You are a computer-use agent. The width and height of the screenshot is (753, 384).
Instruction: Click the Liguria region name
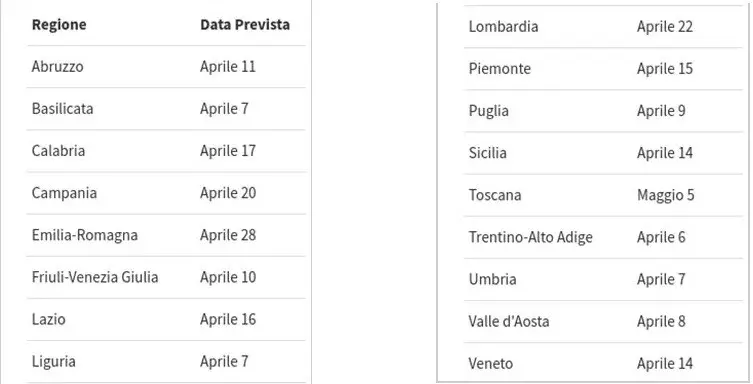click(x=54, y=361)
